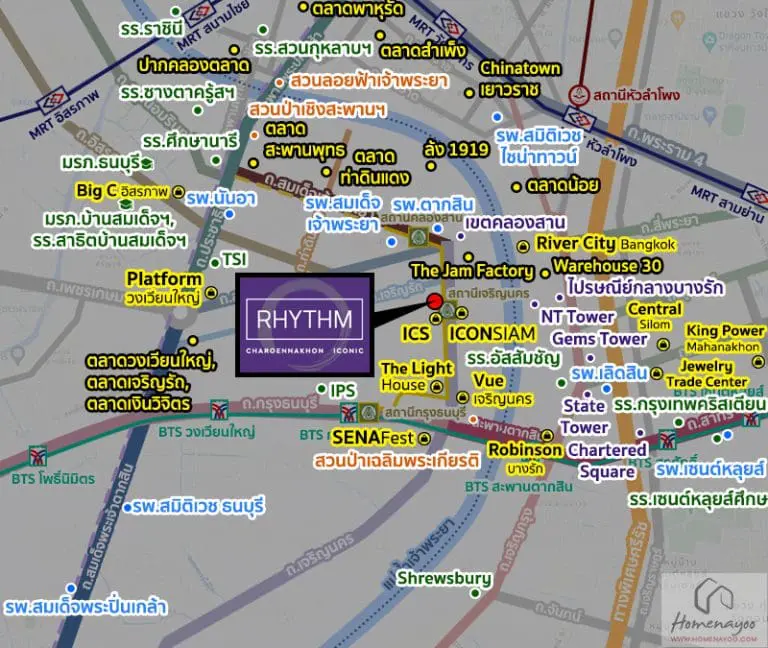This screenshot has height=648, width=768.
Task: Click the red project location marker
Action: coord(434,302)
